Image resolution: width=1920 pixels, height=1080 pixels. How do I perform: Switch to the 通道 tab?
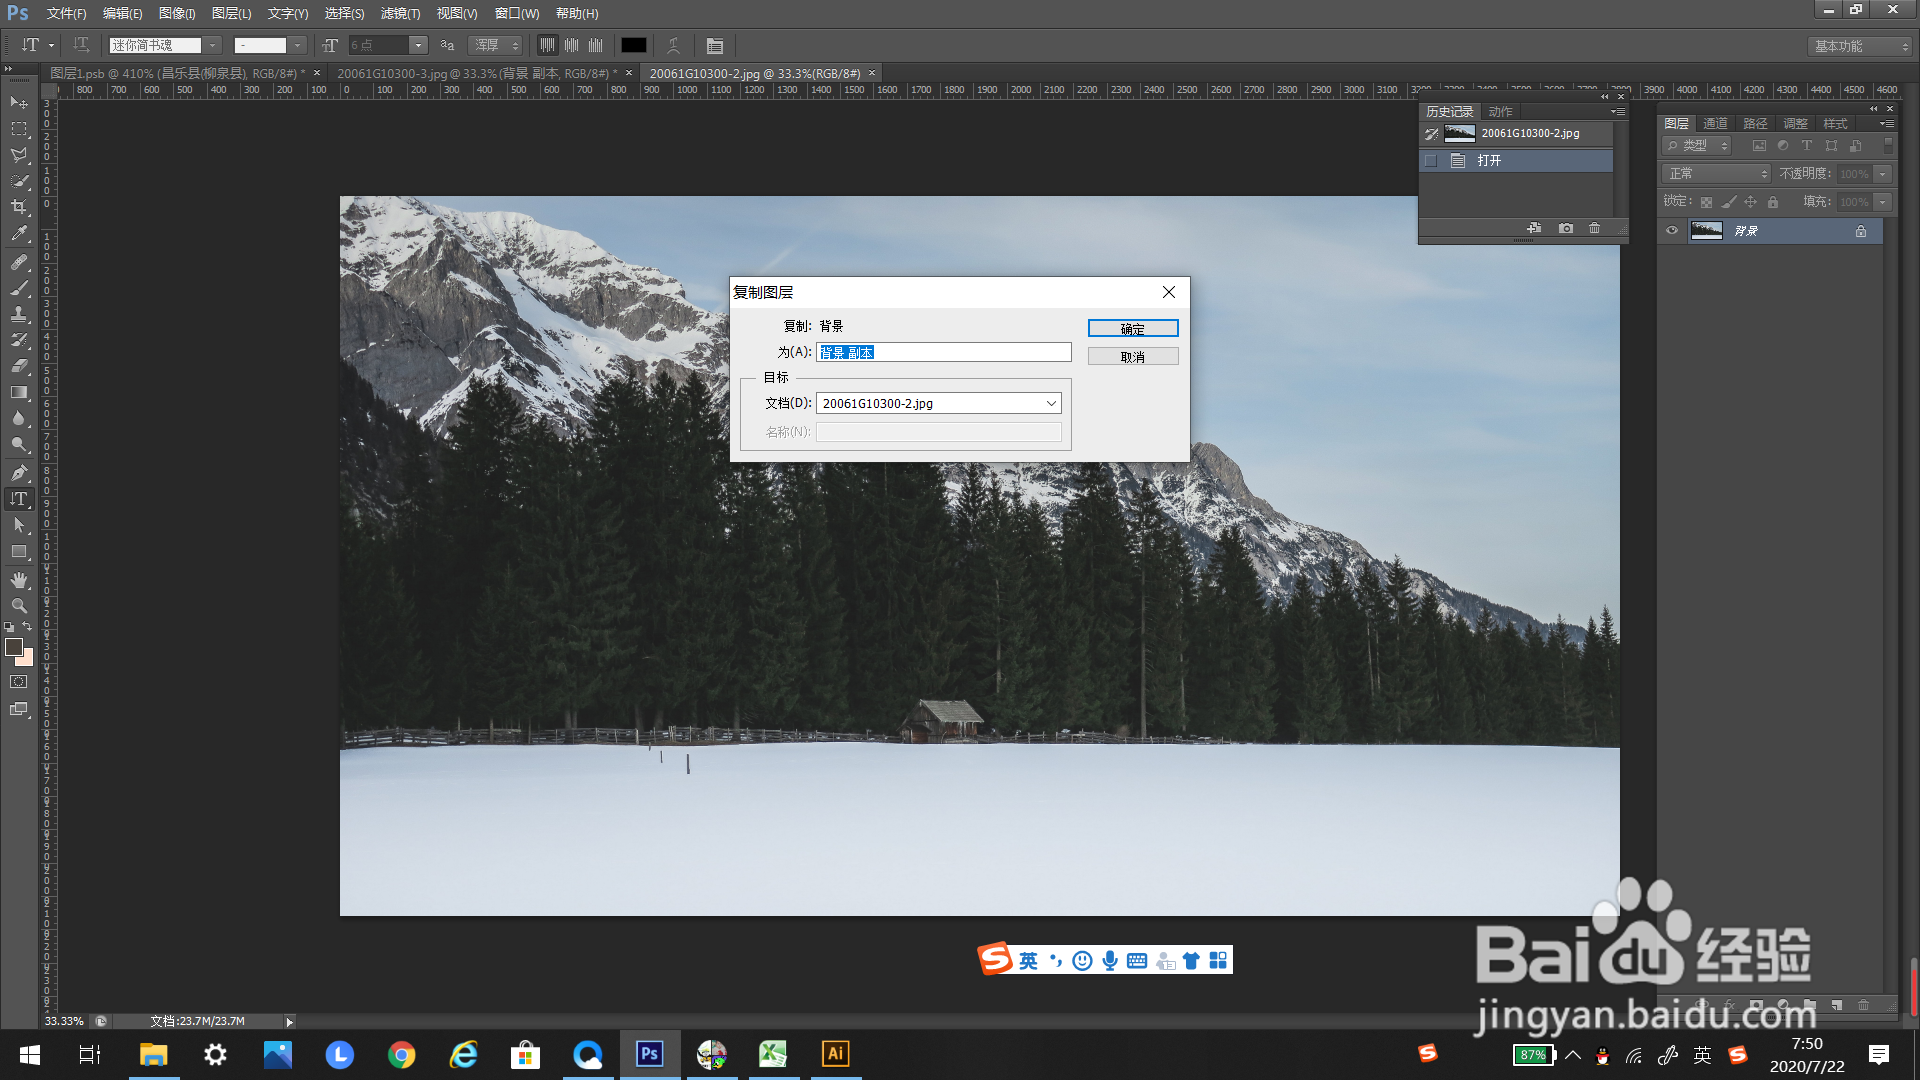[x=1715, y=124]
